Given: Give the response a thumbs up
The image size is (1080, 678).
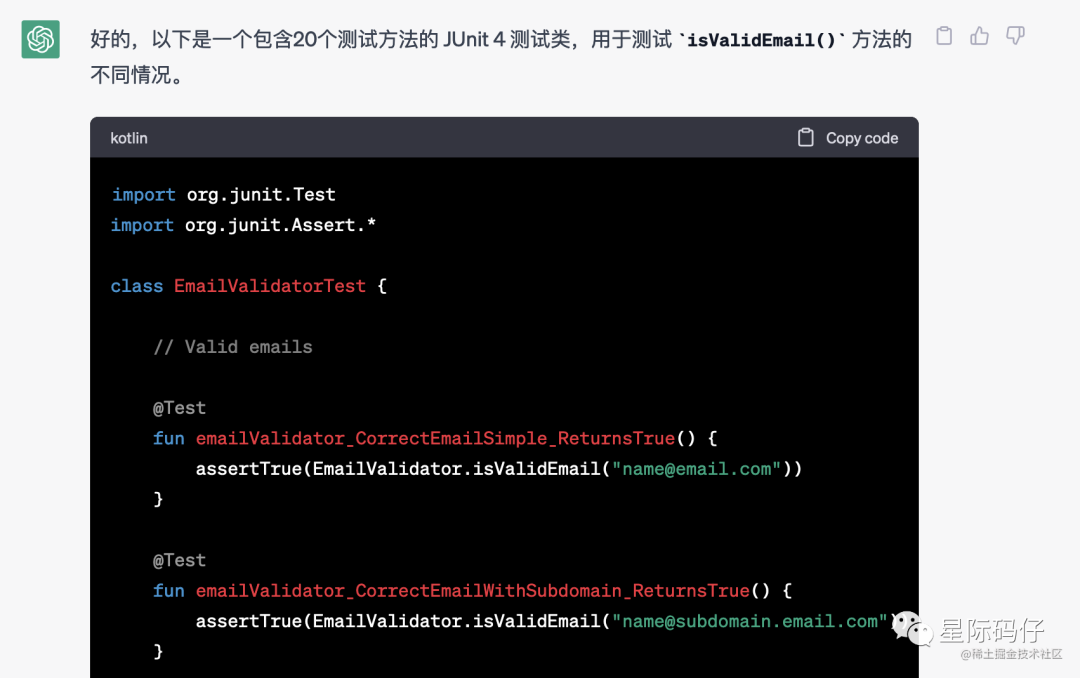Looking at the screenshot, I should (x=979, y=36).
